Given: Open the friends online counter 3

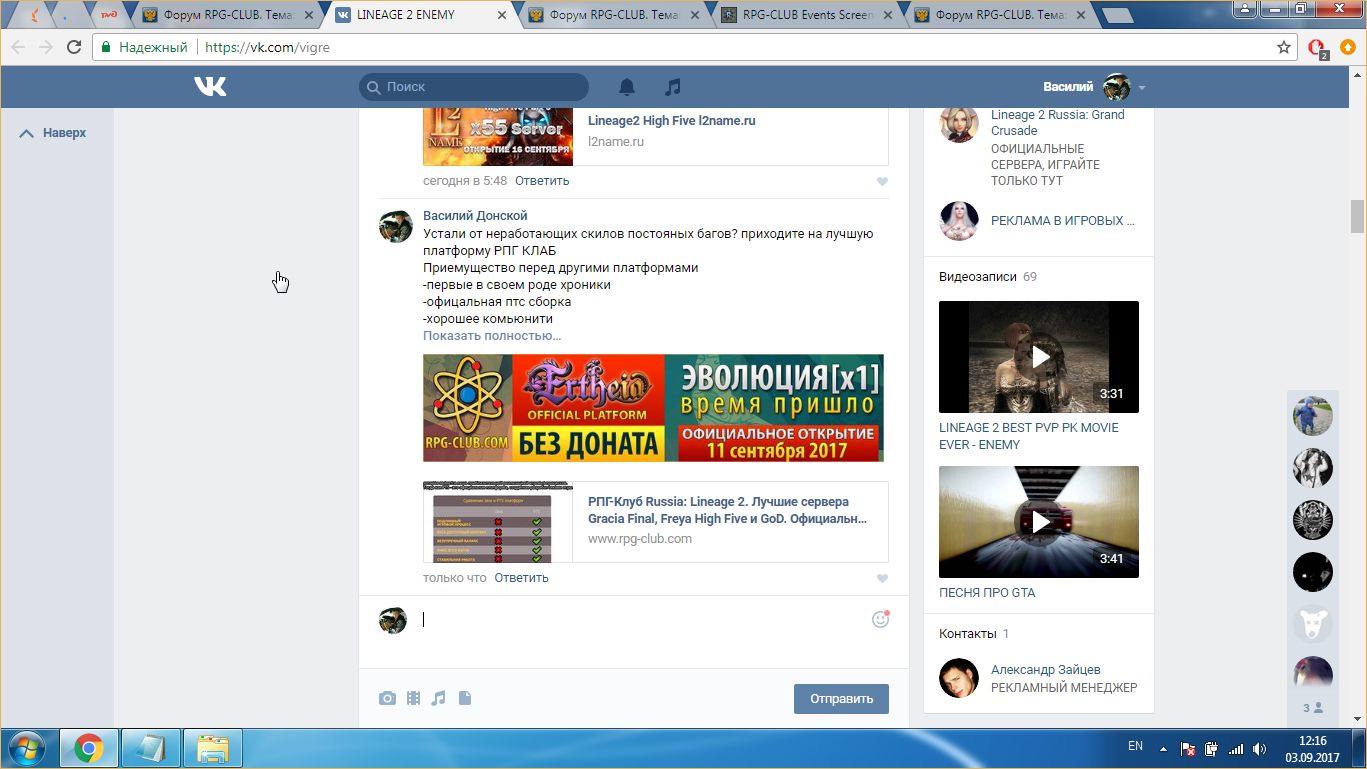Looking at the screenshot, I should tap(1313, 708).
